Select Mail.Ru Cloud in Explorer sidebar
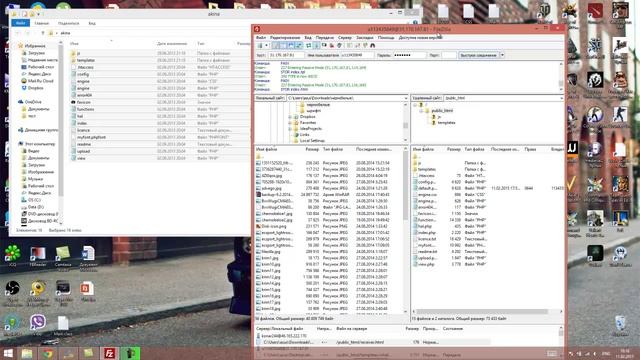The image size is (640, 360). pyautogui.click(x=40, y=81)
